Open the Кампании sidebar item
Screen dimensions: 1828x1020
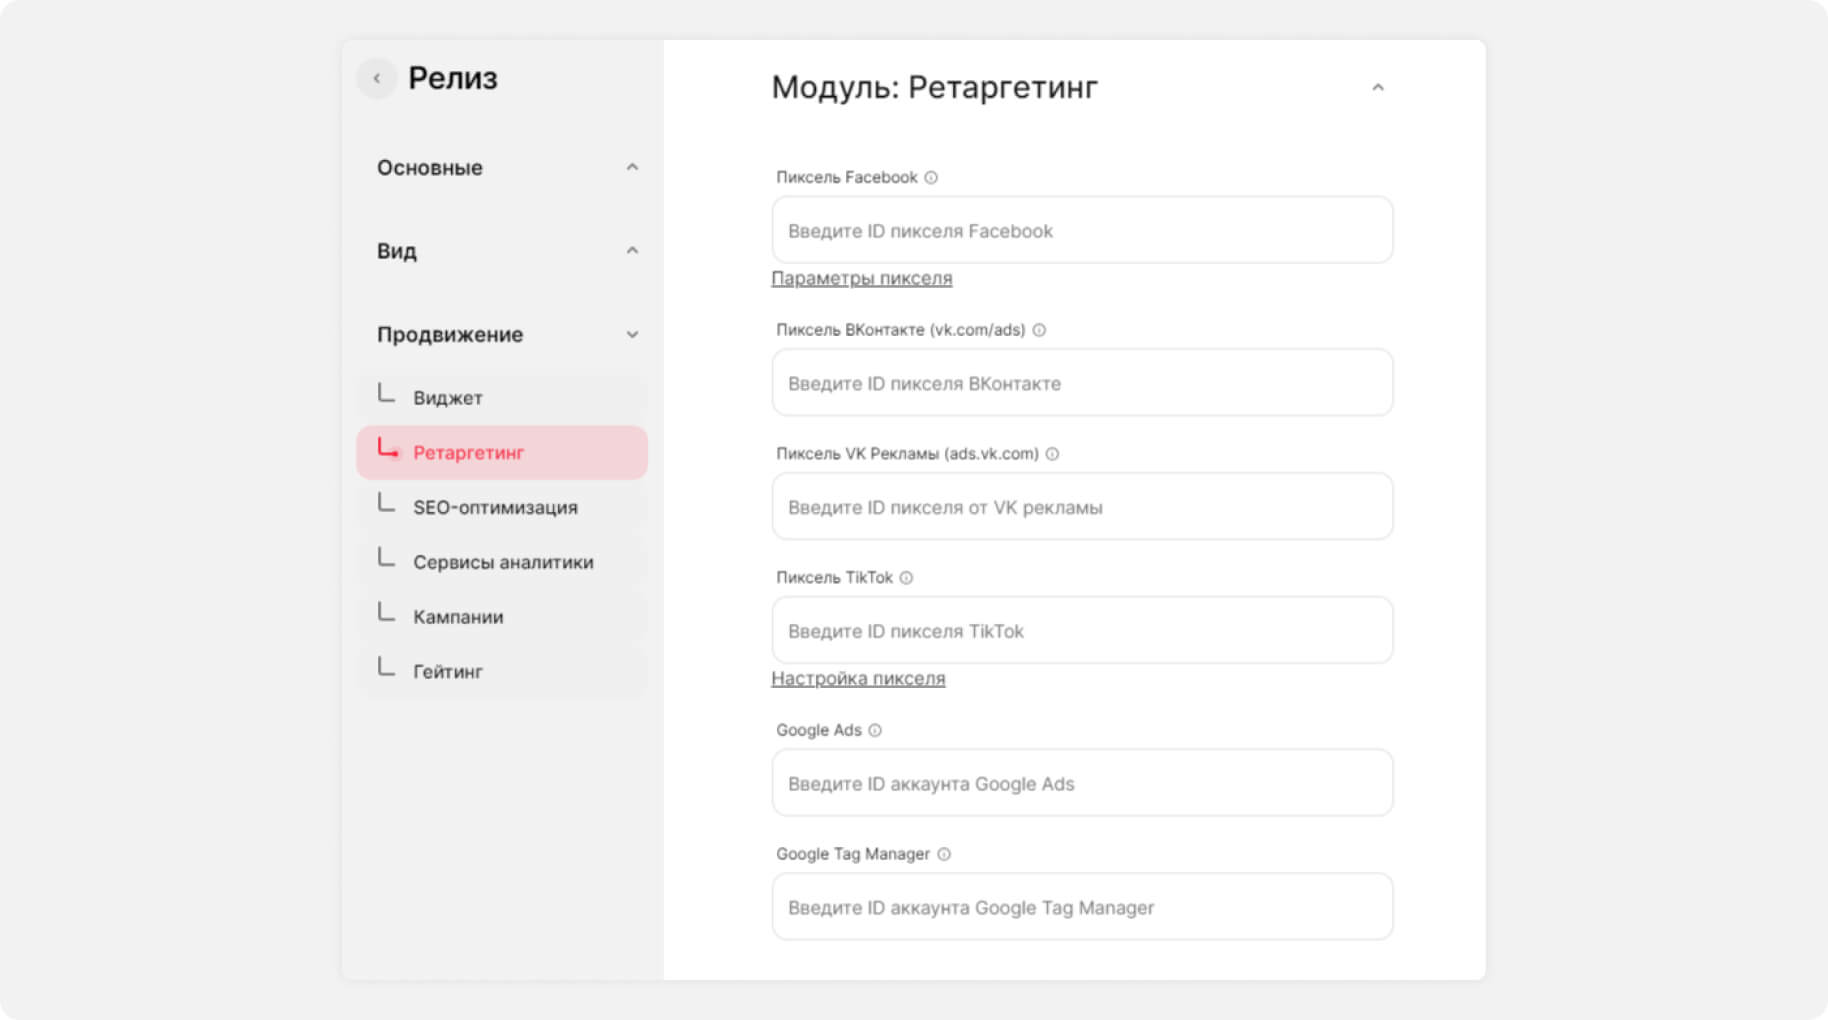pyautogui.click(x=458, y=617)
